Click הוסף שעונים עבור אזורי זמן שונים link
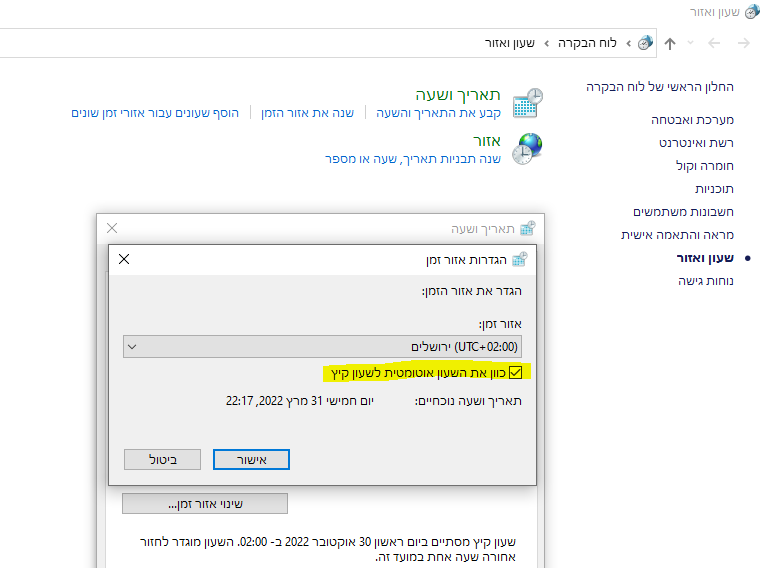This screenshot has width=763, height=568. click(x=155, y=113)
